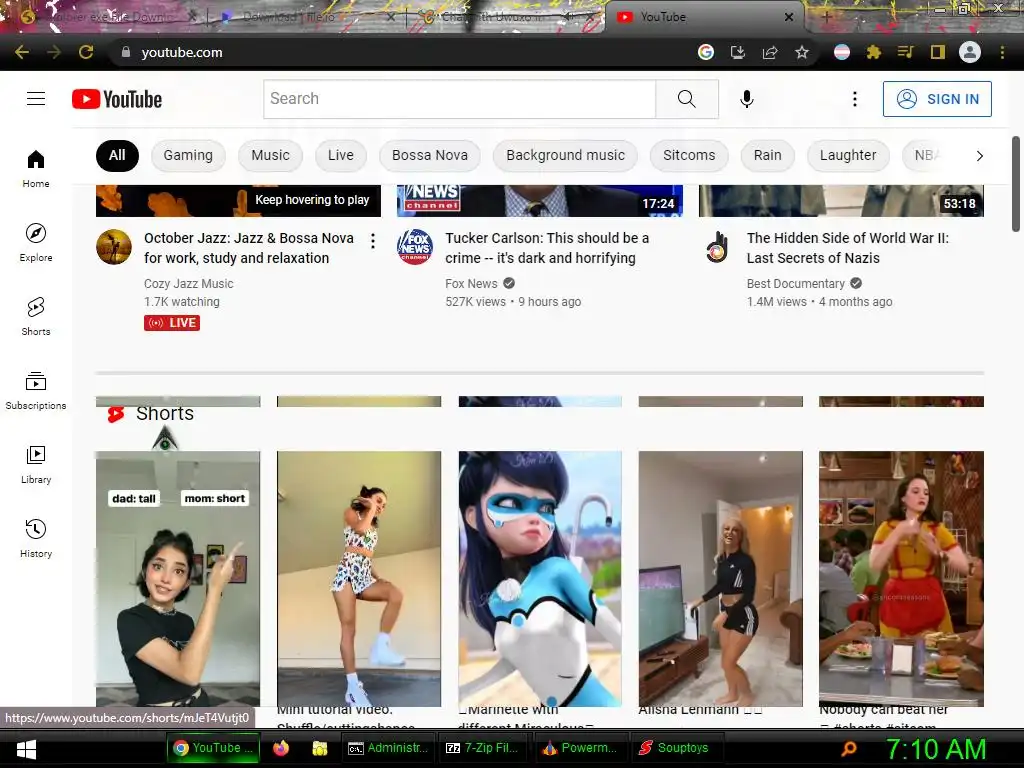Click install app icon in address bar
This screenshot has height=768, width=1024.
tap(737, 52)
